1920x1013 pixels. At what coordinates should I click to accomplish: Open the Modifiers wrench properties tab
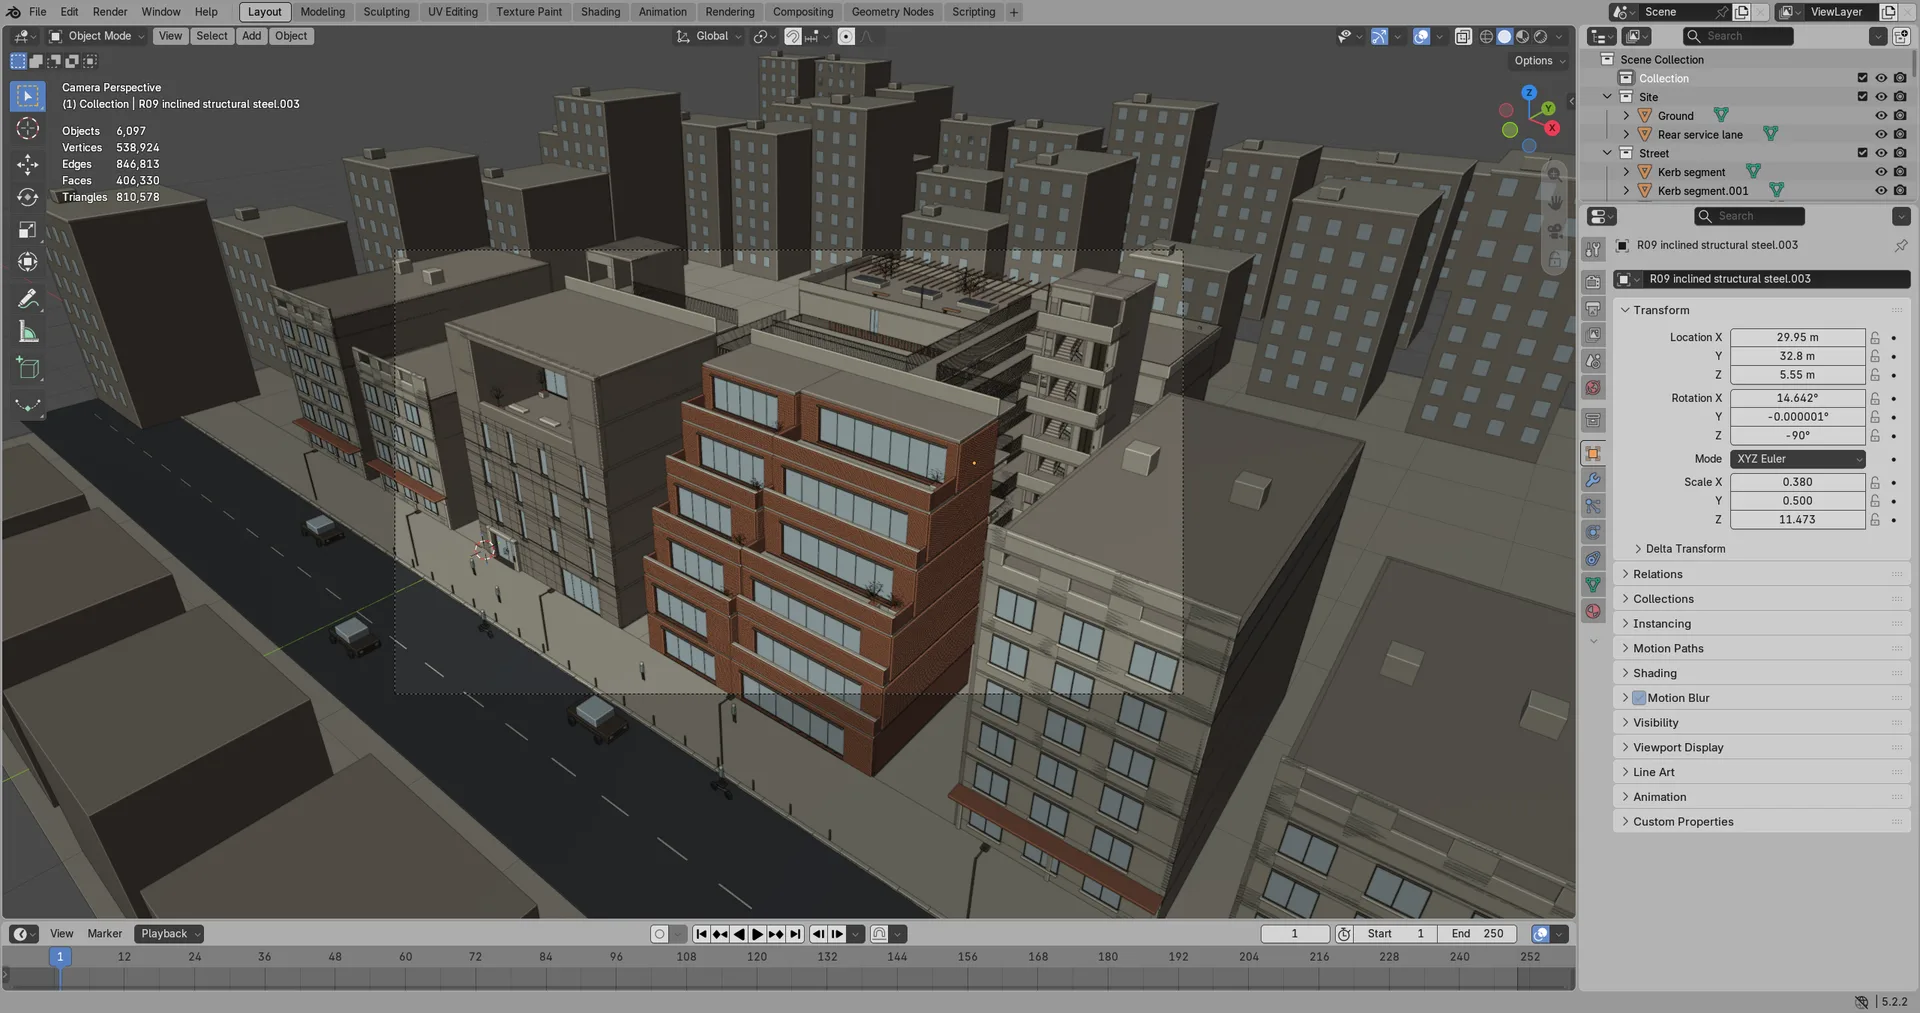pyautogui.click(x=1593, y=480)
